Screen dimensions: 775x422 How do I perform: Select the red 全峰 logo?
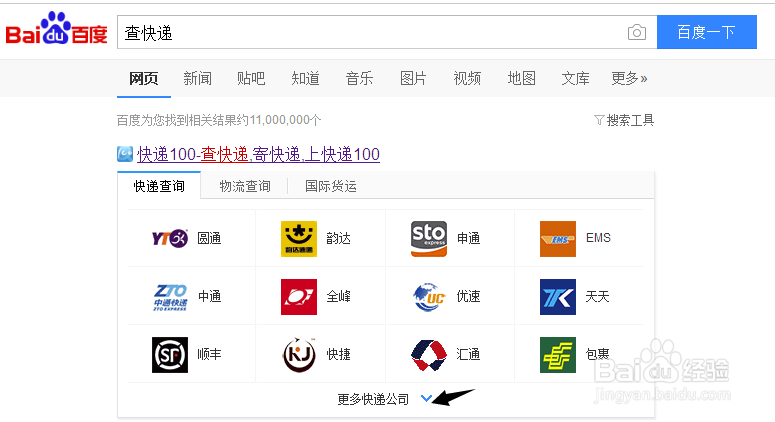[299, 297]
